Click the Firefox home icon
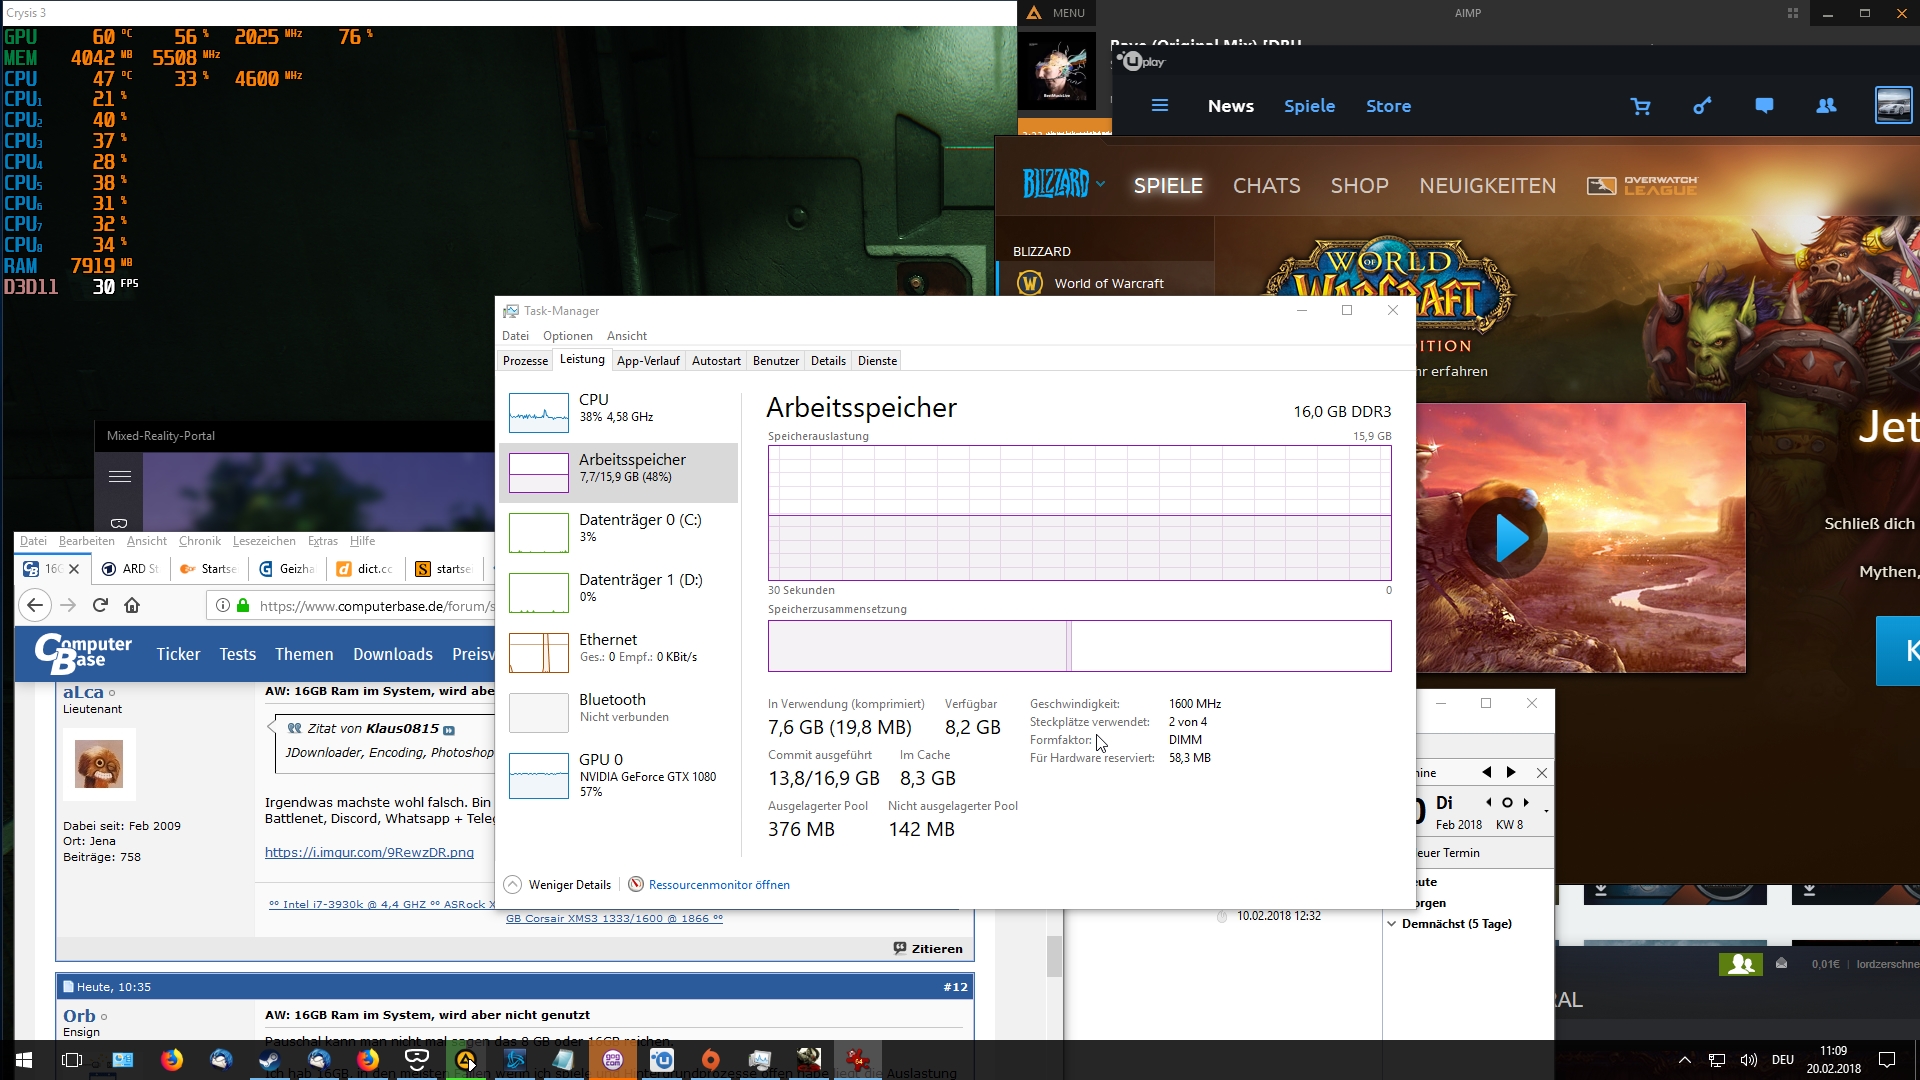Image resolution: width=1920 pixels, height=1080 pixels. click(132, 605)
